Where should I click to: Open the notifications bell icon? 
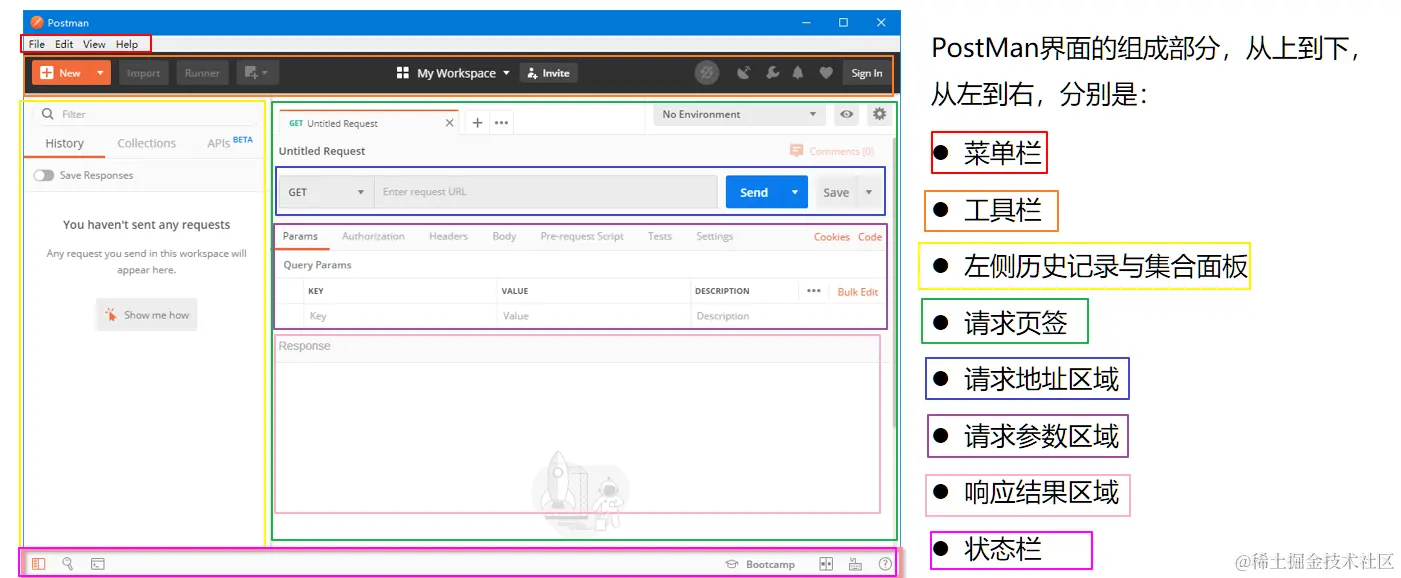pyautogui.click(x=798, y=73)
